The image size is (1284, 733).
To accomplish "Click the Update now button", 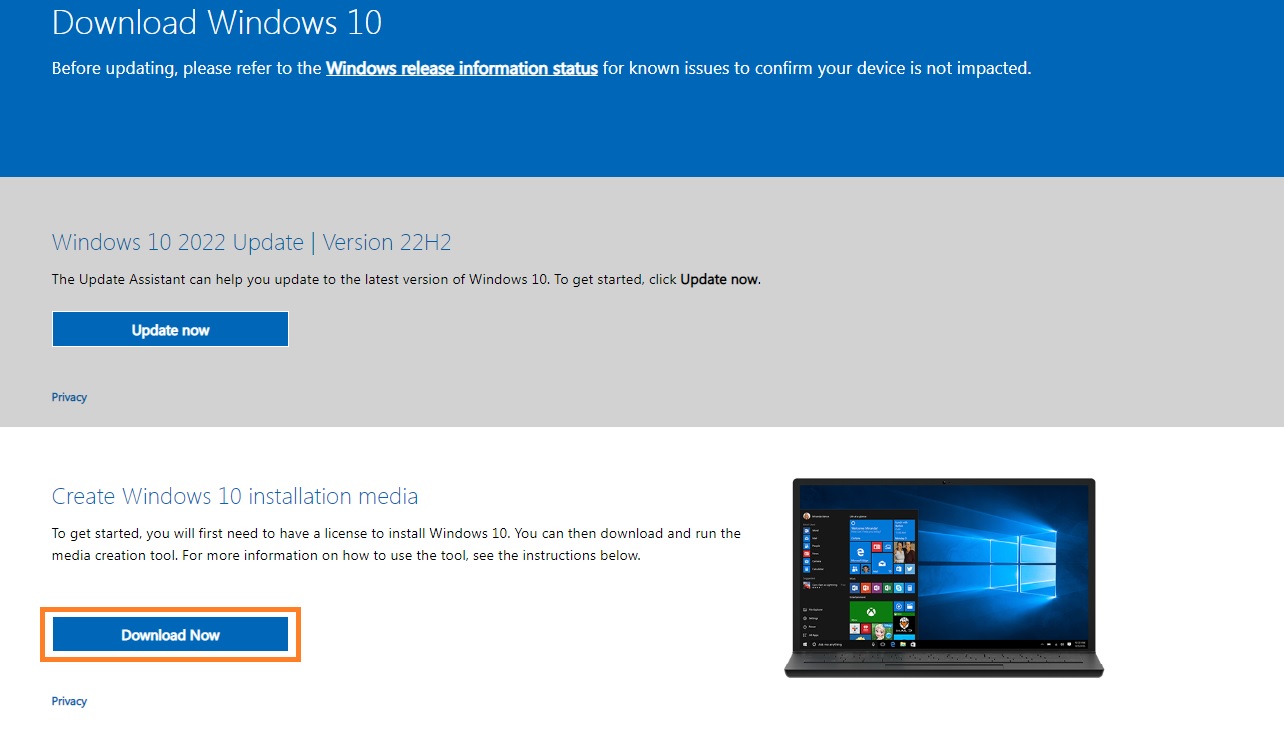I will tap(170, 329).
